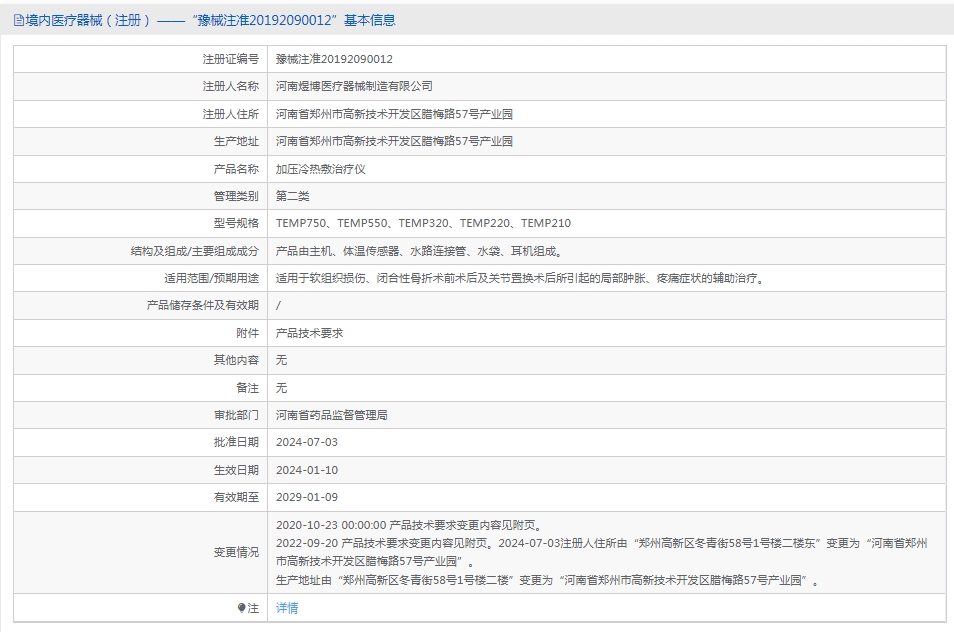The image size is (954, 632).
Task: Click the management category value 第二类
Action: click(293, 196)
